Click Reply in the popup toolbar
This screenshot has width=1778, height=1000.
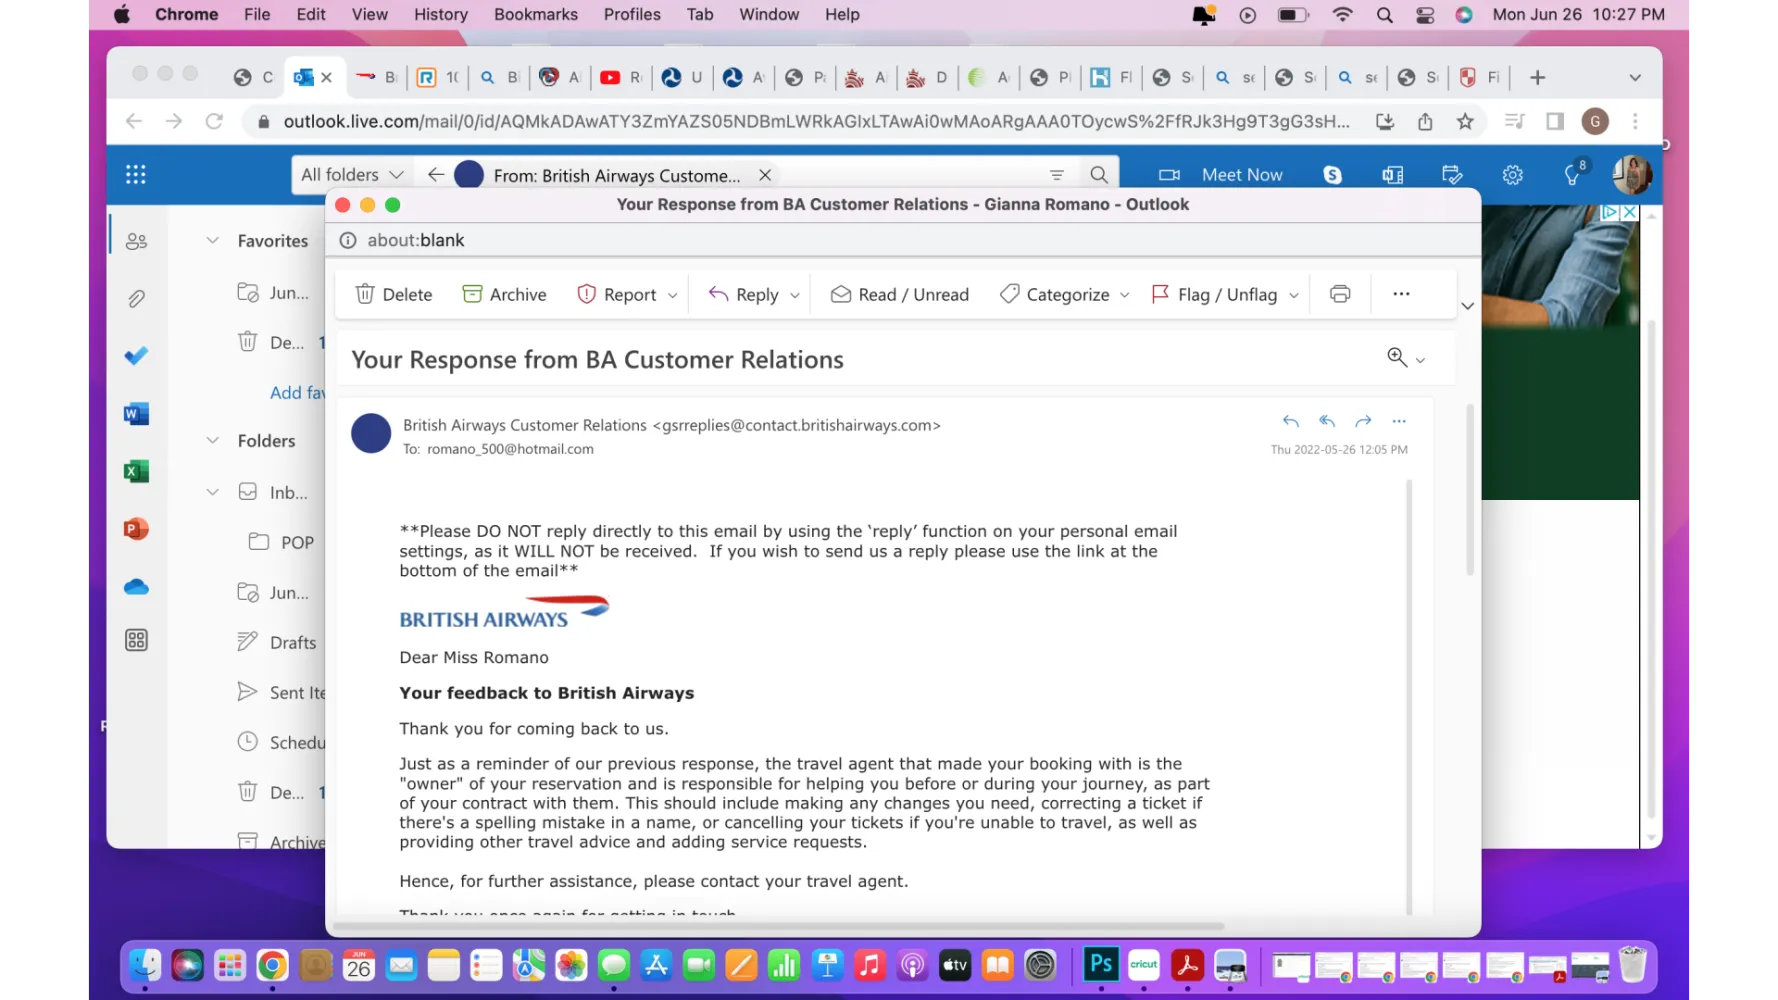pyautogui.click(x=743, y=294)
